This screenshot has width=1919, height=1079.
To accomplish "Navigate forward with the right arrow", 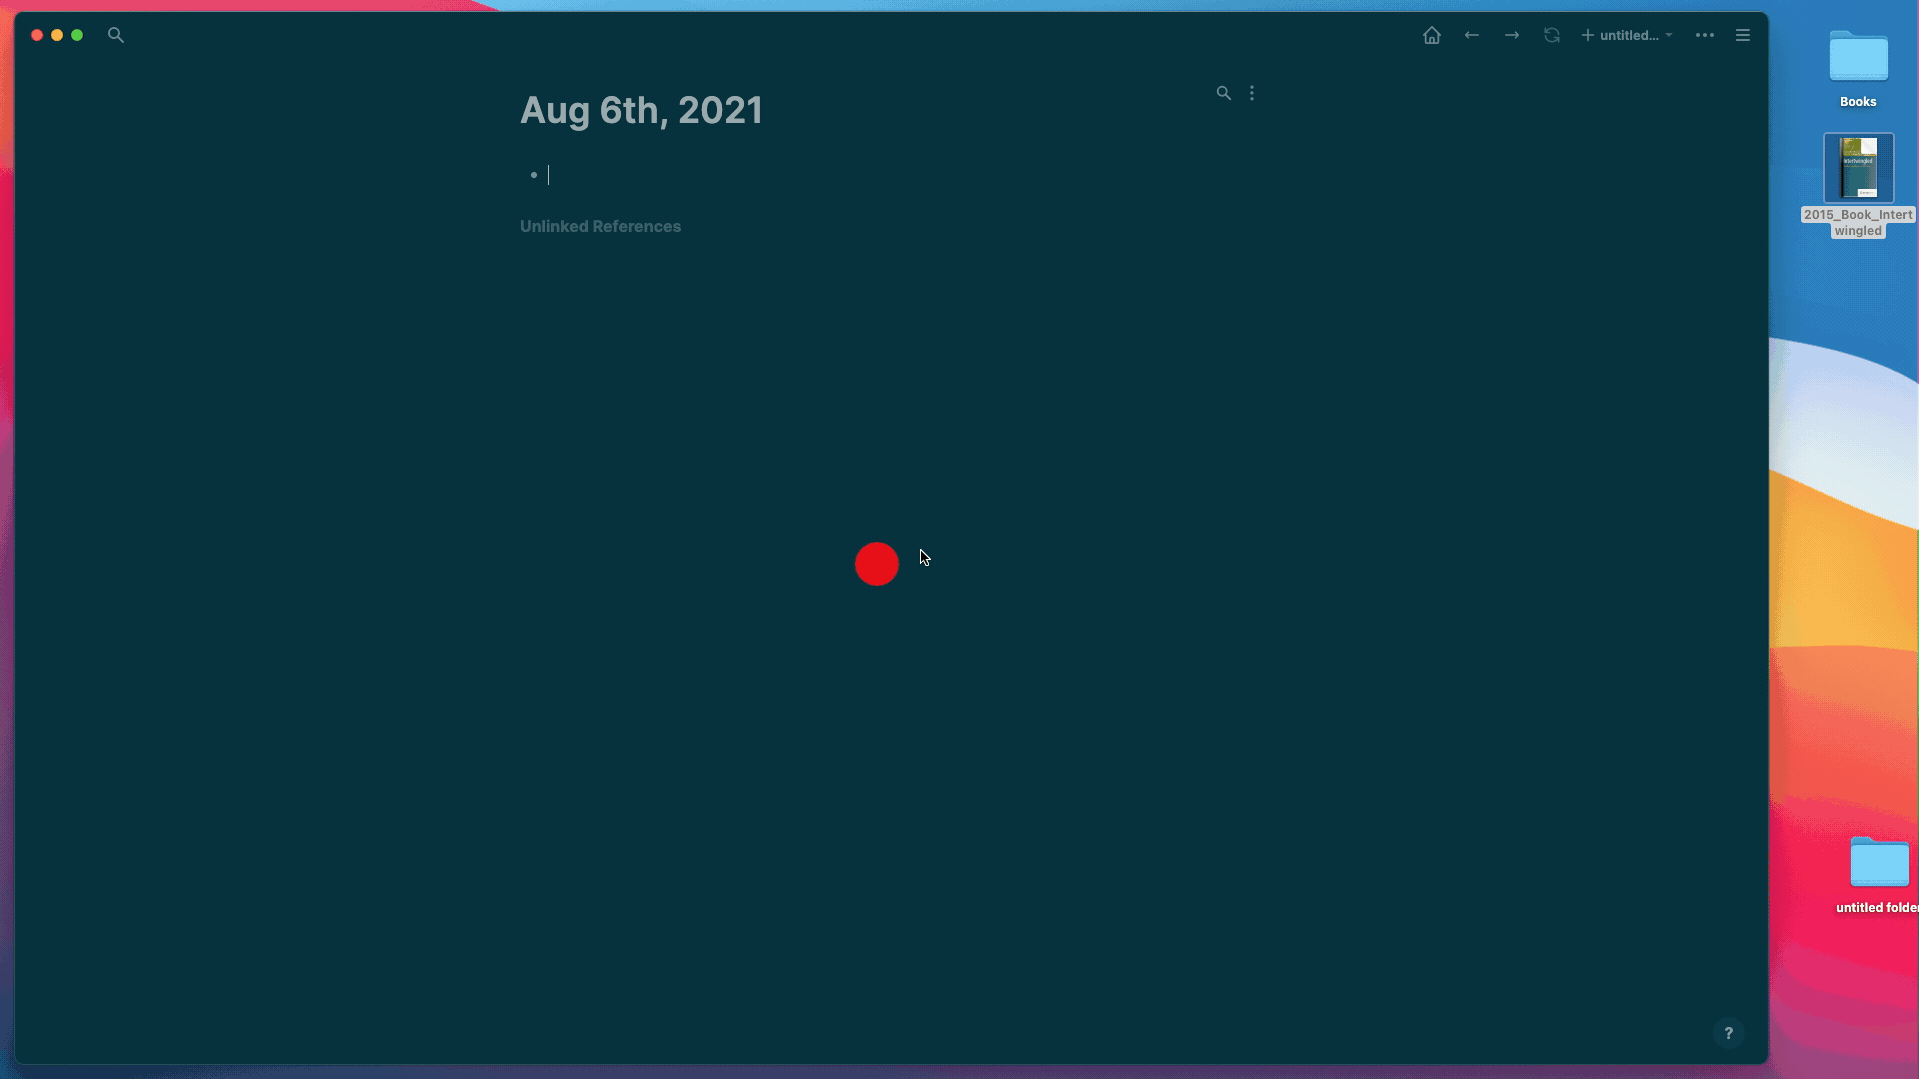I will click(1512, 35).
